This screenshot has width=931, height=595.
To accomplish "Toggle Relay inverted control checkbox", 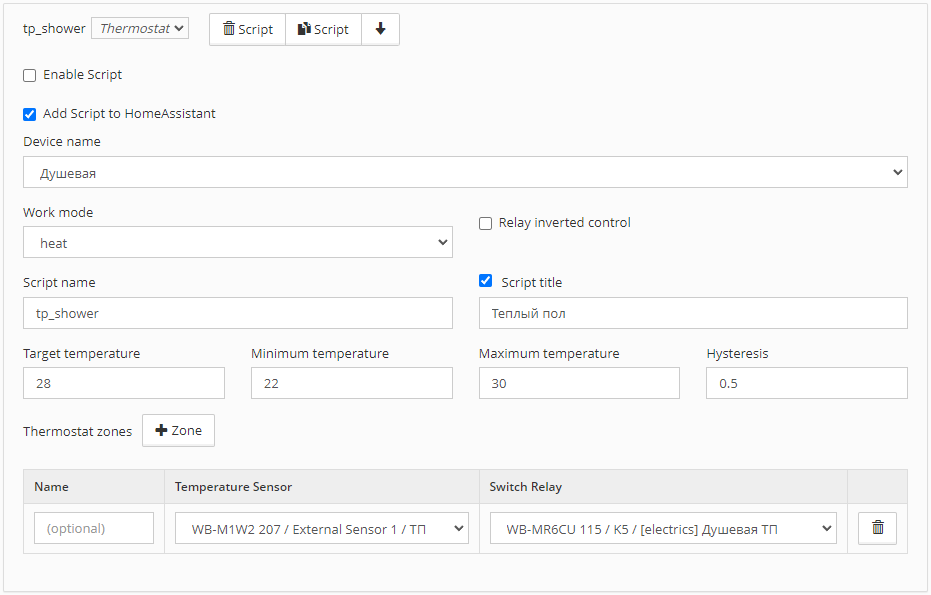I will click(x=486, y=223).
